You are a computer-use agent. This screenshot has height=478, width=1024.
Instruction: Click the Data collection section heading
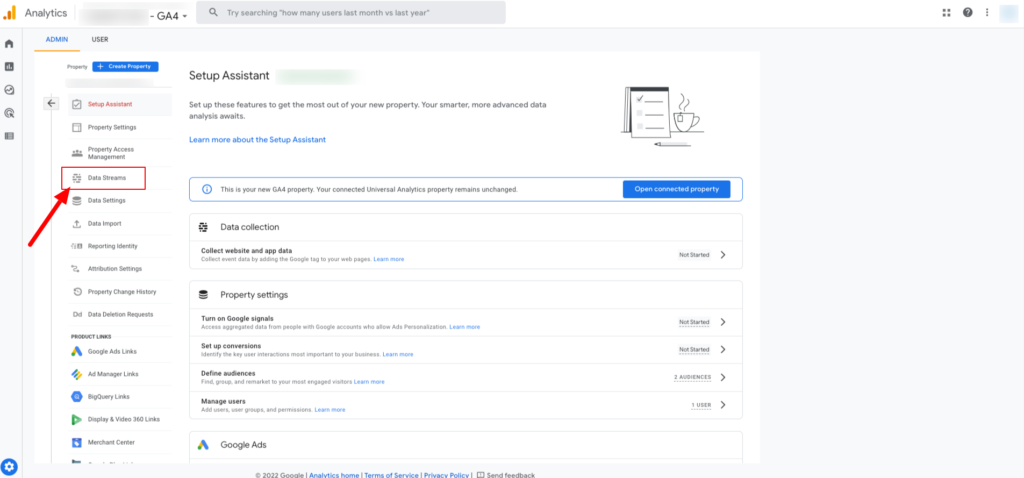[249, 227]
